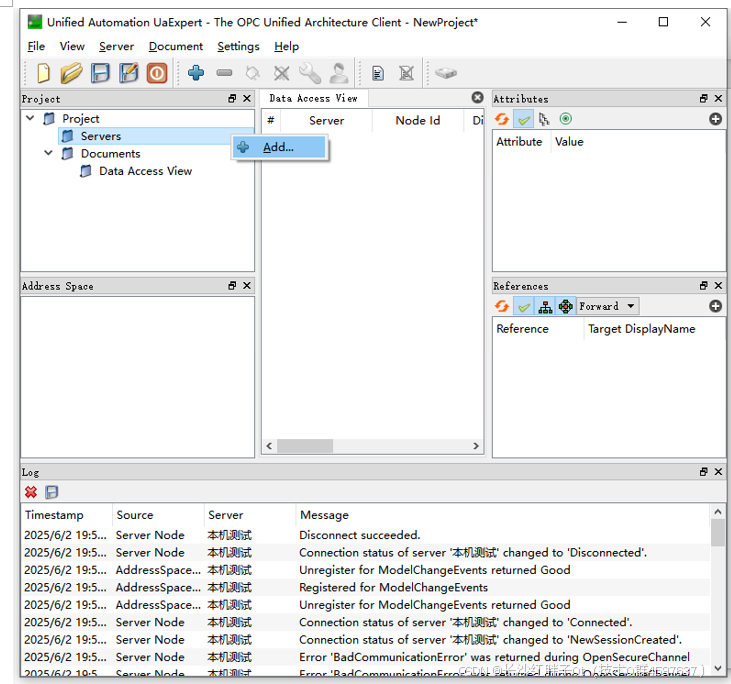Click the Log scrollbar up arrow

(717, 512)
